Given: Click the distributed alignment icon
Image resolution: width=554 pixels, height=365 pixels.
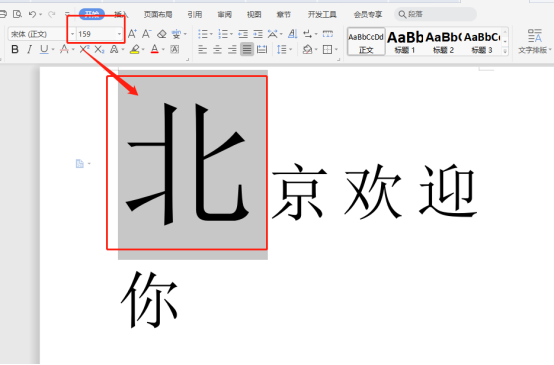Looking at the screenshot, I should pos(262,49).
